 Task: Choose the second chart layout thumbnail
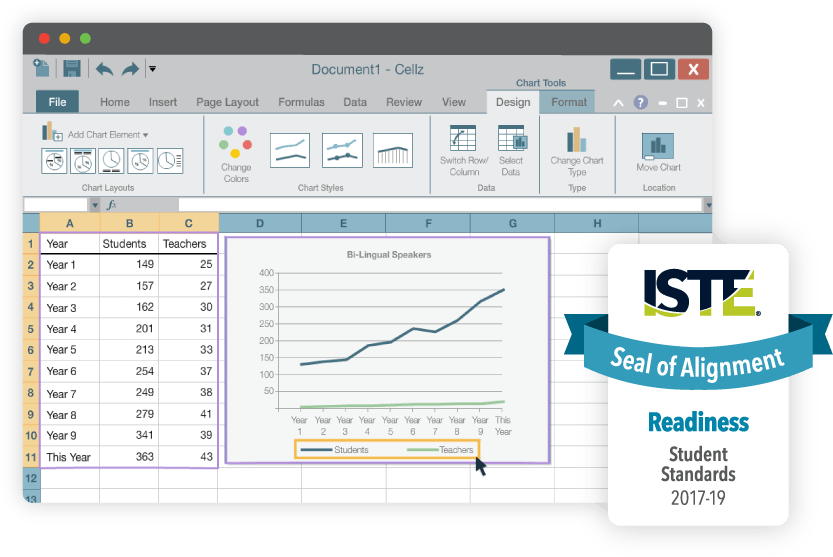point(83,161)
